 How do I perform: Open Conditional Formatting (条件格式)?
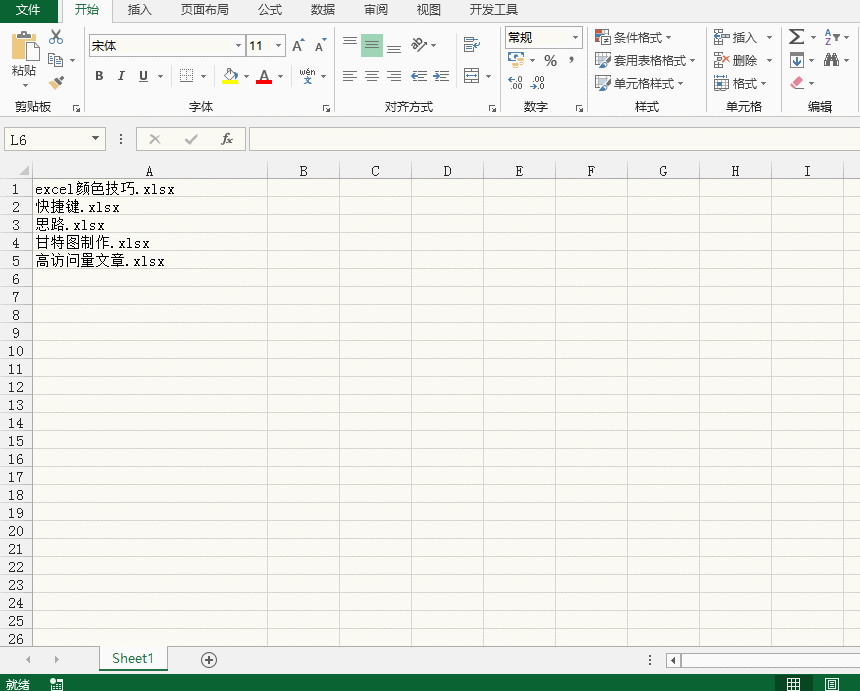633,37
